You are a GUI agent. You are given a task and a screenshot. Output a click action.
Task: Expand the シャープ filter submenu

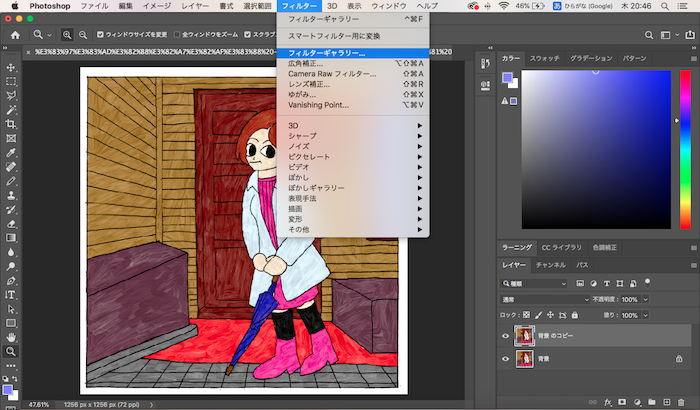353,136
